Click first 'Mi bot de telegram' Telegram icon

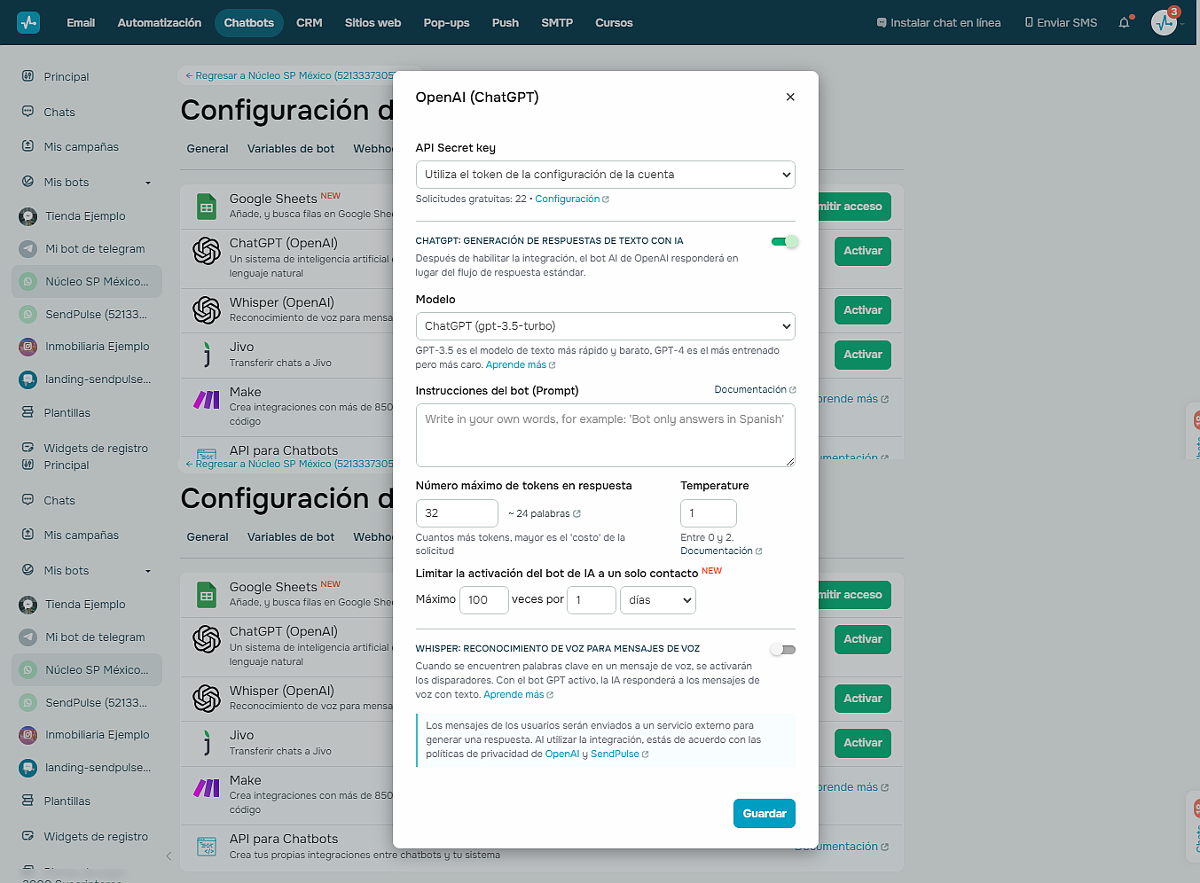tap(28, 249)
